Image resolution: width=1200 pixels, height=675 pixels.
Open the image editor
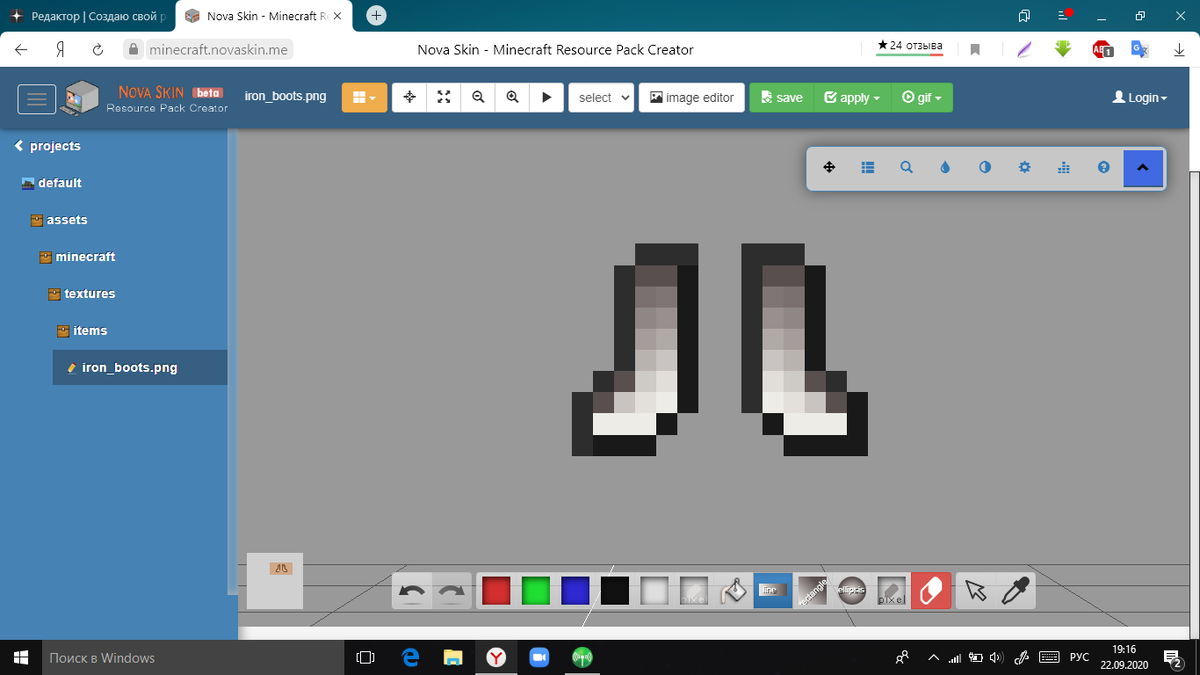pyautogui.click(x=692, y=97)
